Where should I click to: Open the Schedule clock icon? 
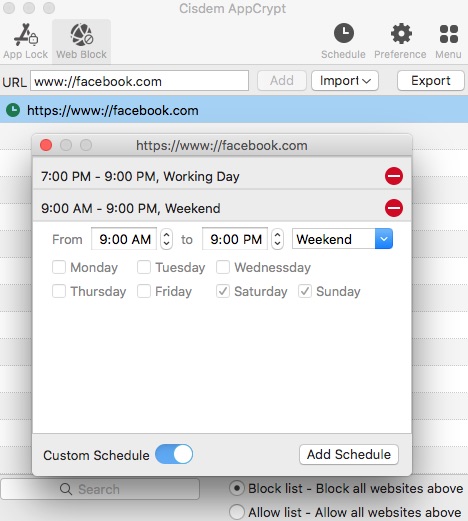344,33
